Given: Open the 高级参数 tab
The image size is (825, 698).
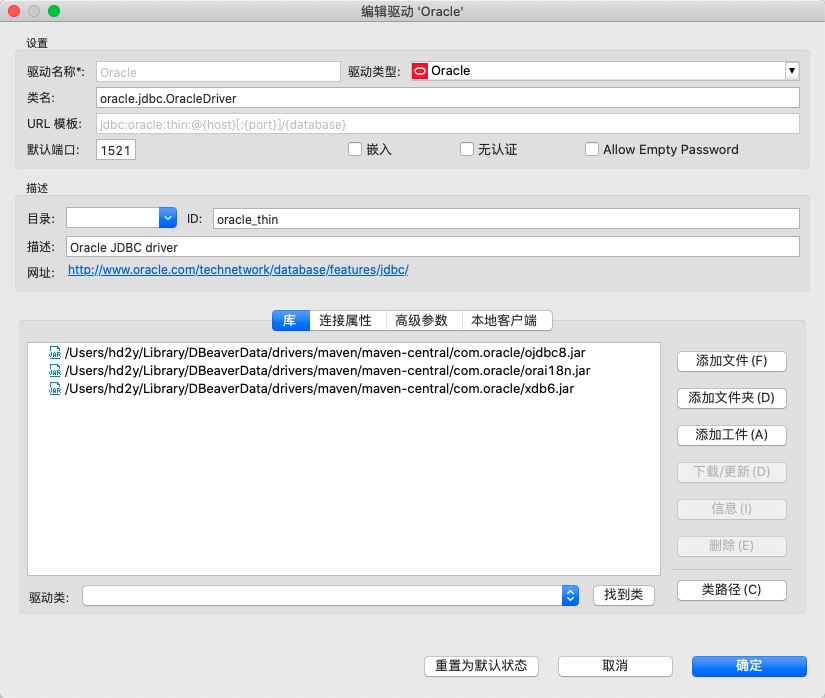Looking at the screenshot, I should click(x=422, y=320).
